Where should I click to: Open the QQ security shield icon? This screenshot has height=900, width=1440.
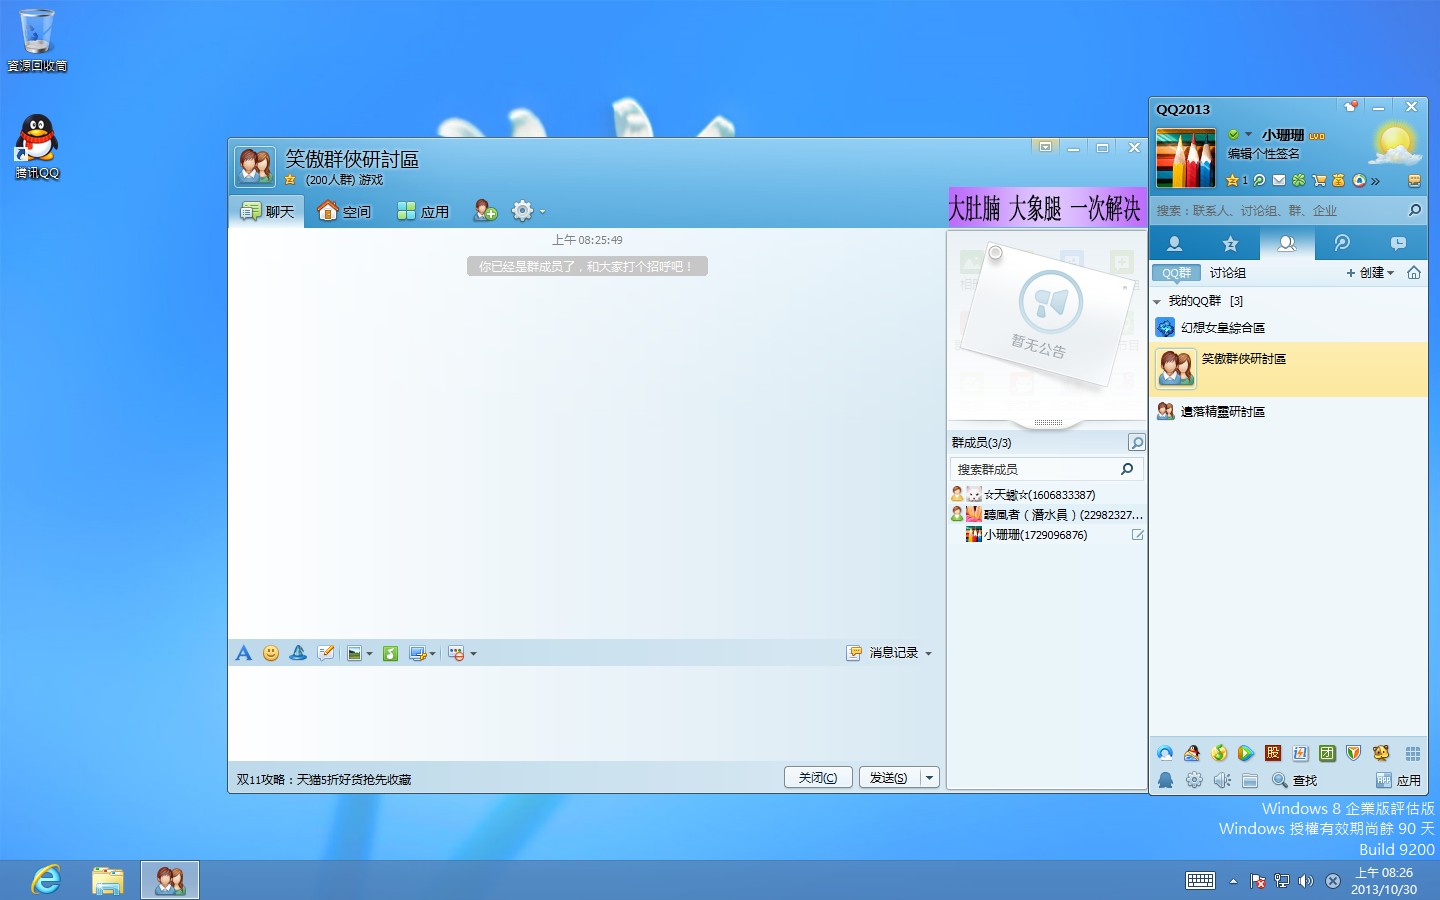coord(1353,753)
